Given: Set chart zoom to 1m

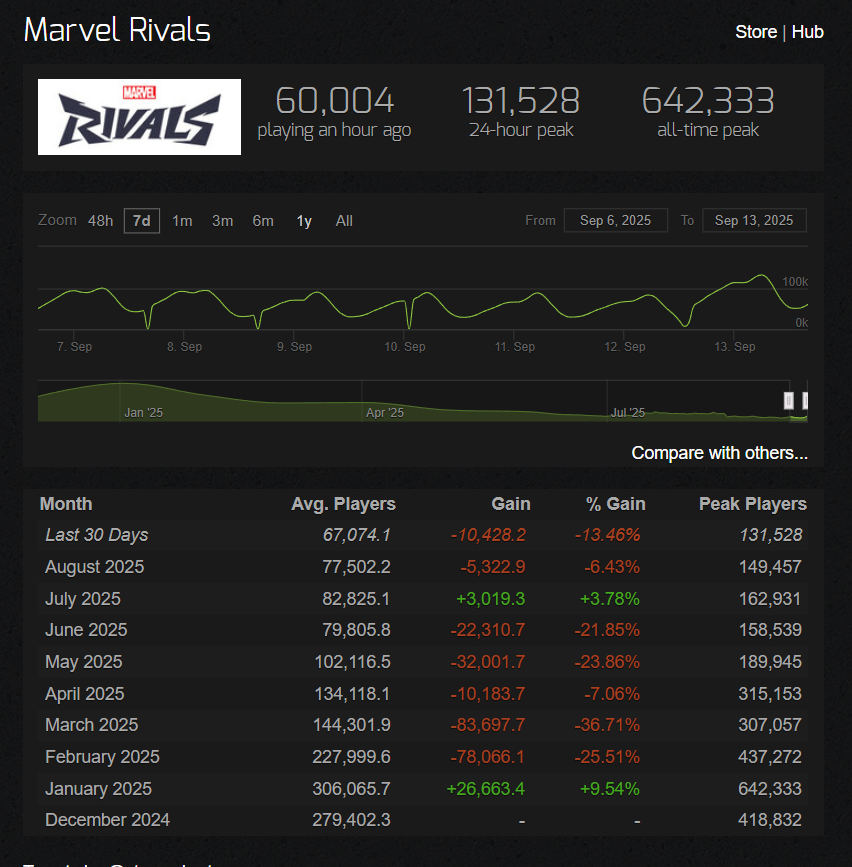Looking at the screenshot, I should 182,221.
